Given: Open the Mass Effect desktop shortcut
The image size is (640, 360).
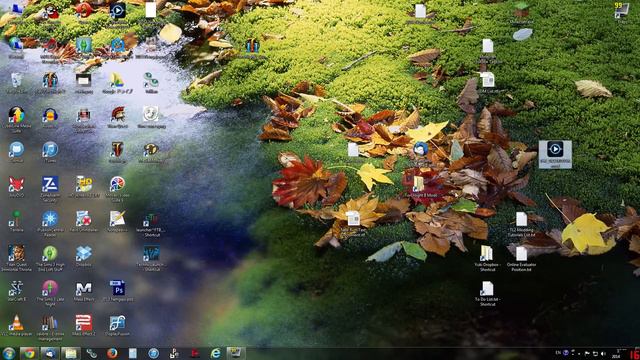Looking at the screenshot, I should pyautogui.click(x=84, y=289).
